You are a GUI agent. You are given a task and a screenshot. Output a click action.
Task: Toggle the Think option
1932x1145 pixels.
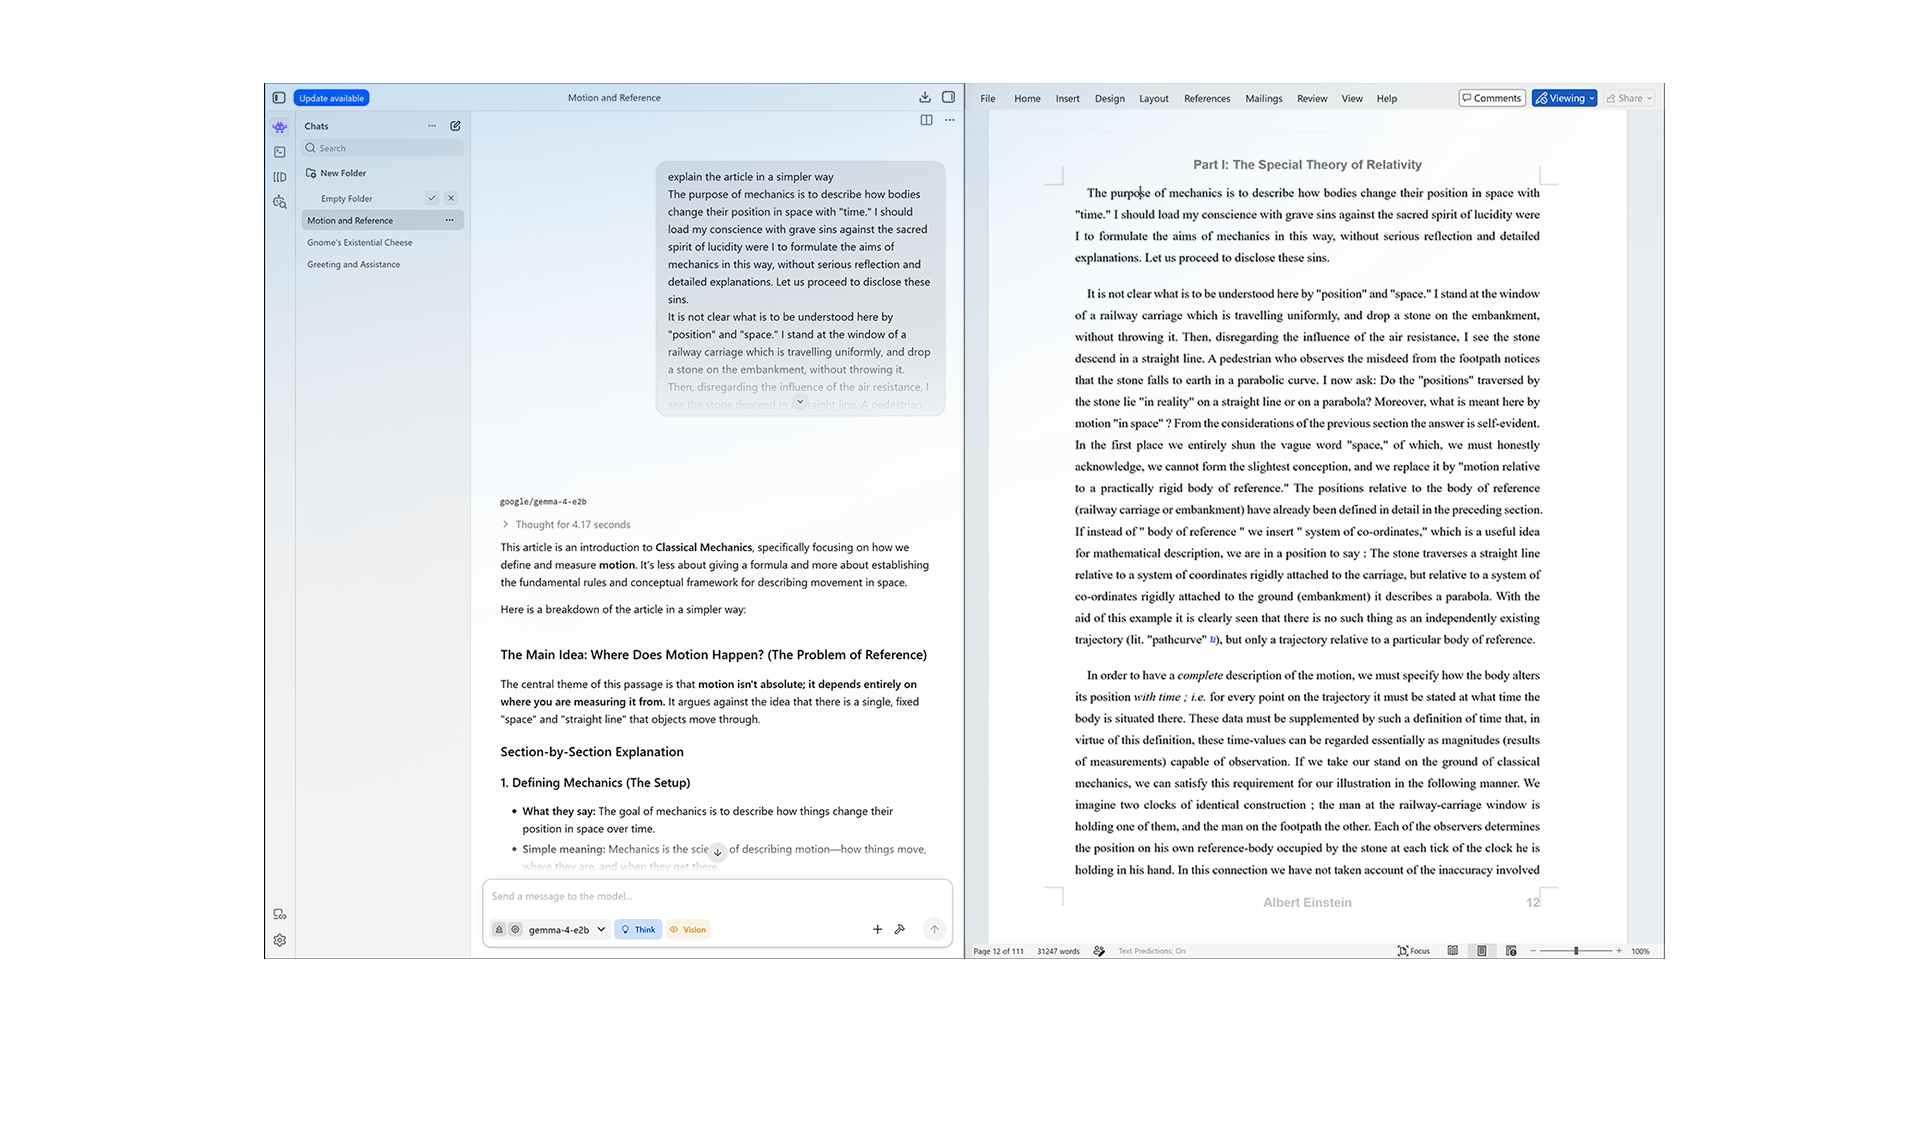coord(638,930)
